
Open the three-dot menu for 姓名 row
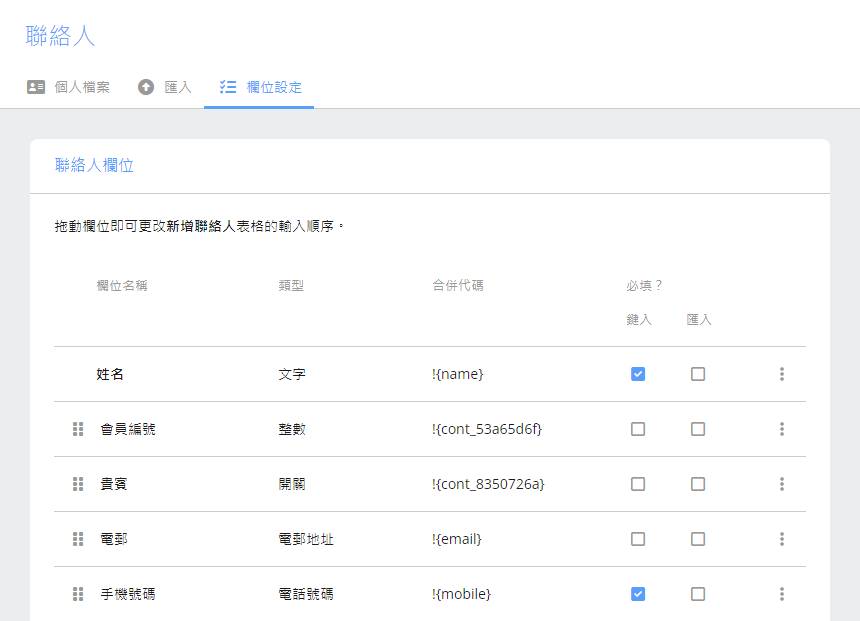point(781,374)
